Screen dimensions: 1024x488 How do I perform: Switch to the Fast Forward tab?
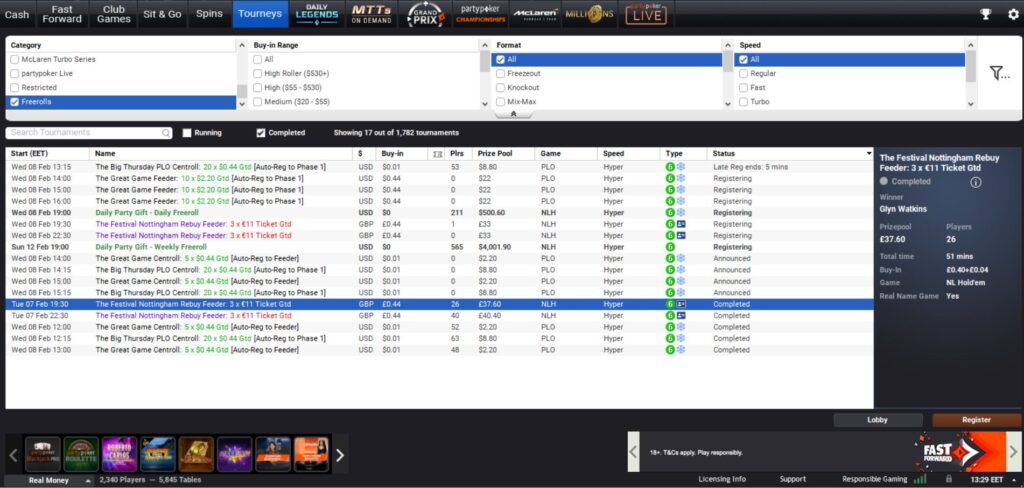(62, 14)
